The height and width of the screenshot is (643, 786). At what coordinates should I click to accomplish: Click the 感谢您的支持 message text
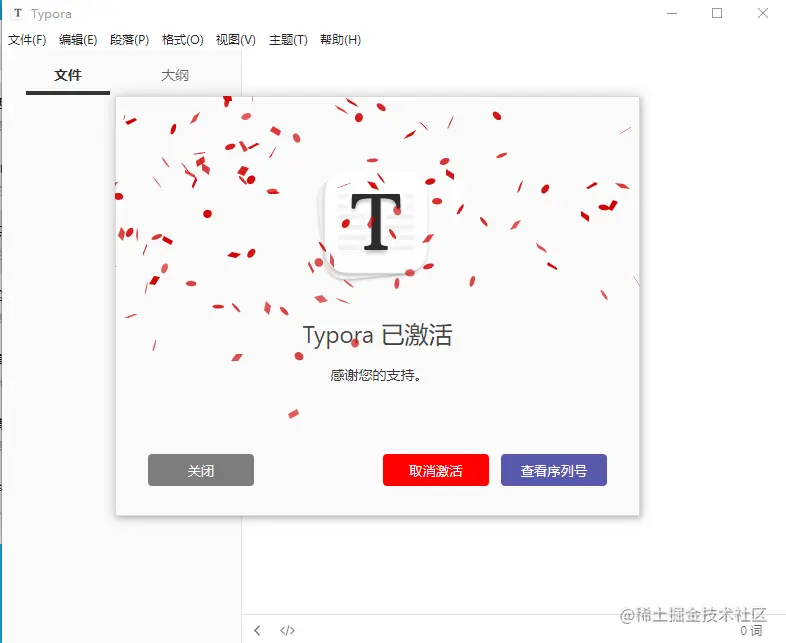click(x=375, y=375)
